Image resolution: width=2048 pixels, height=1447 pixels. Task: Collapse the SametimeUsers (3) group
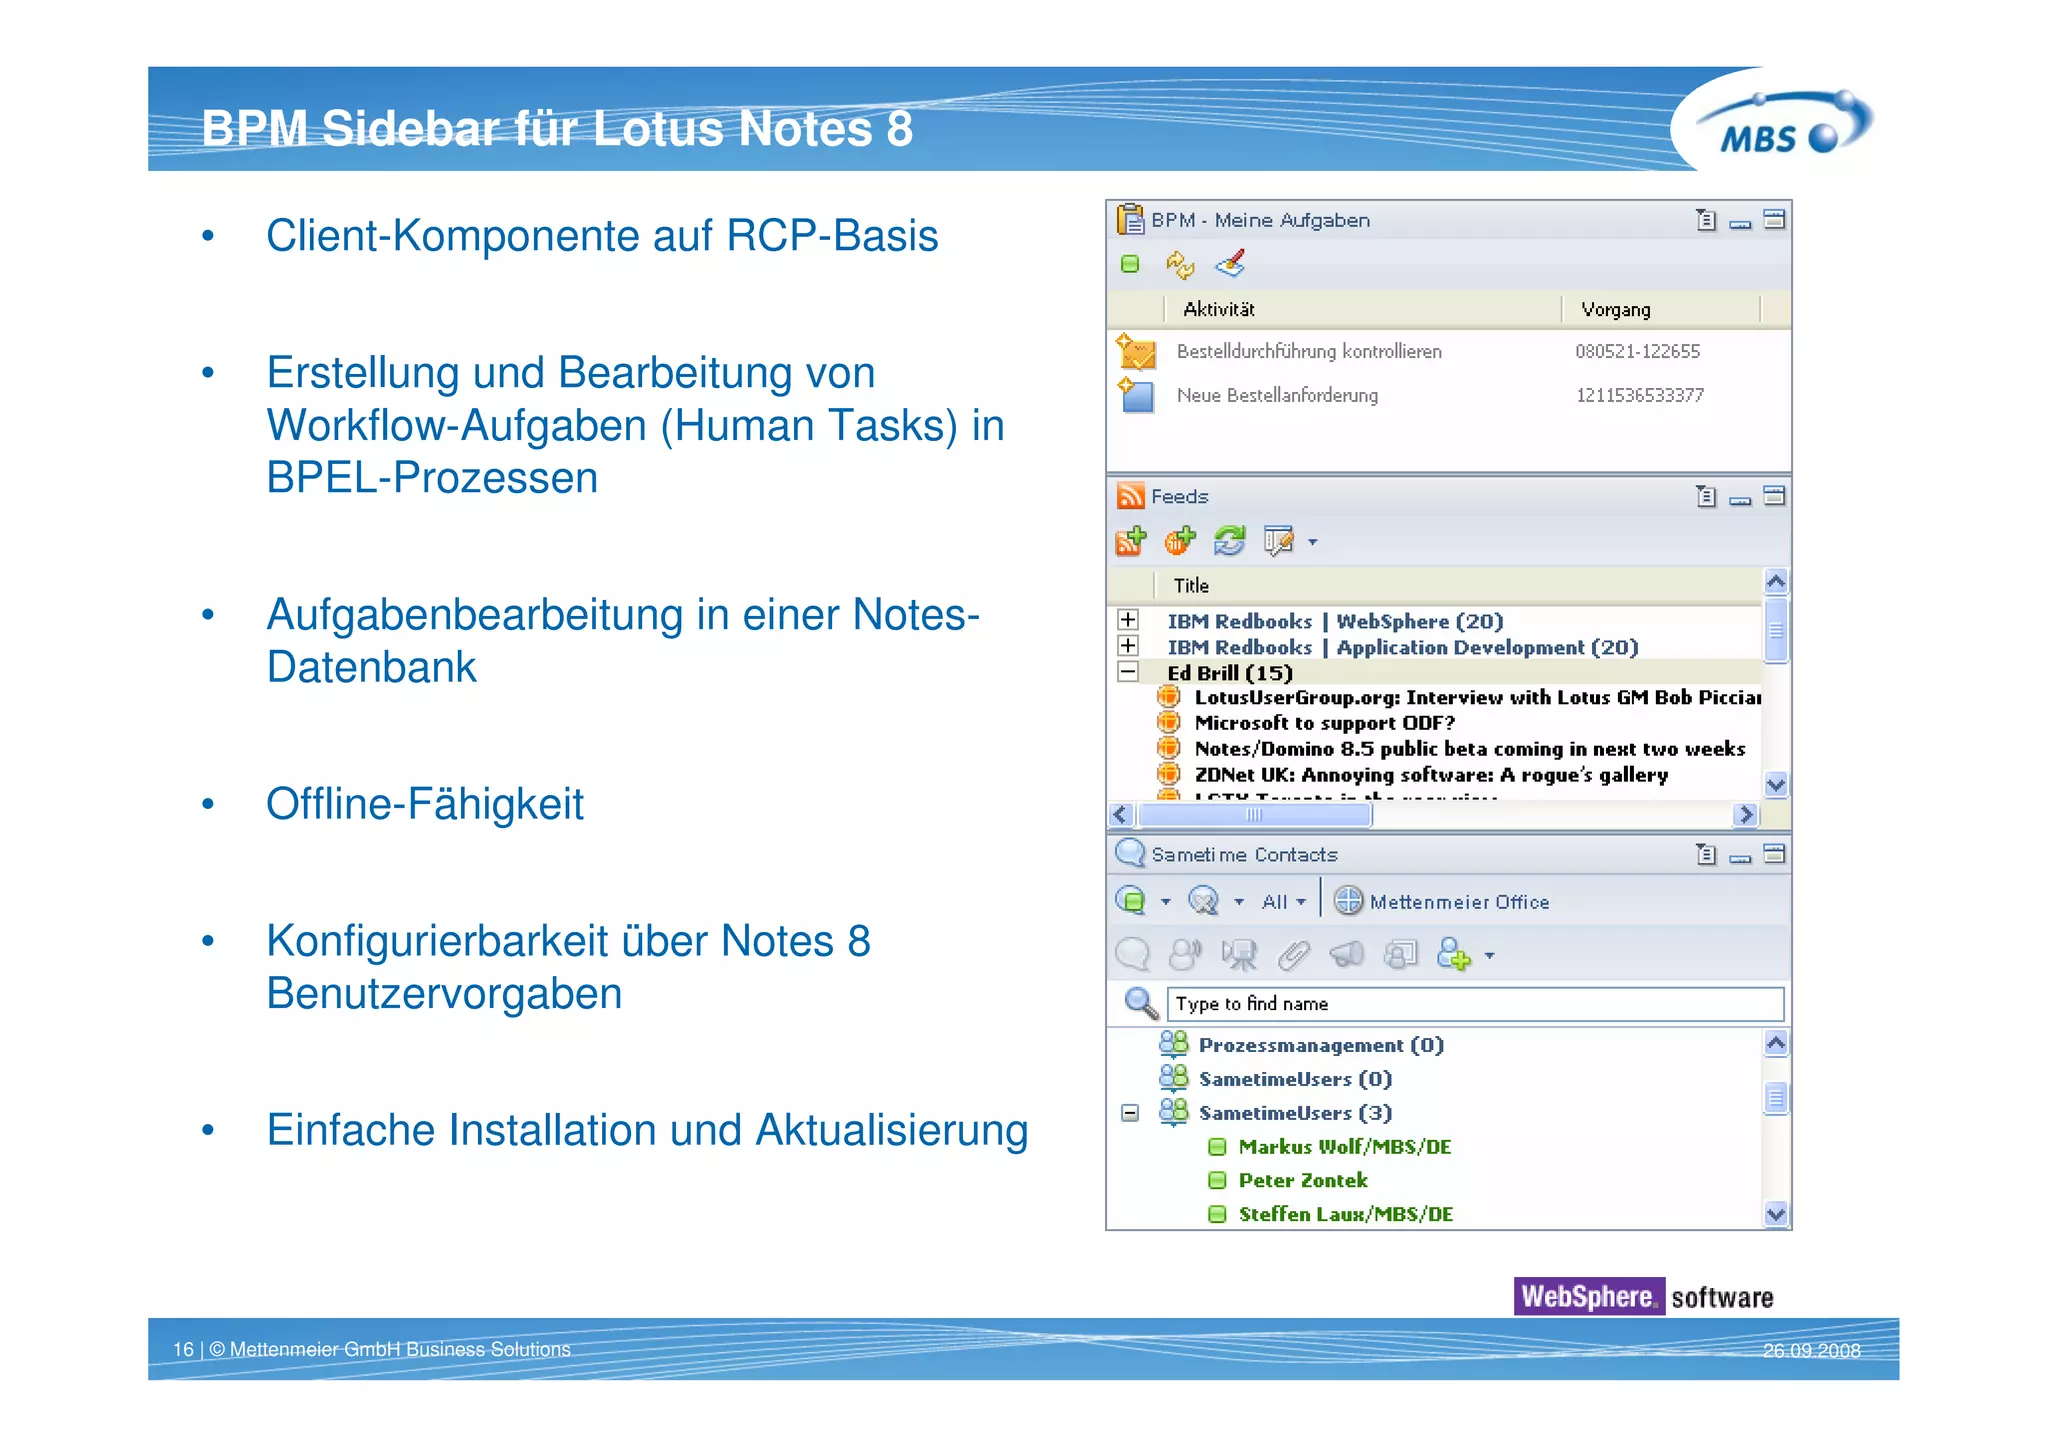pyautogui.click(x=1130, y=1113)
